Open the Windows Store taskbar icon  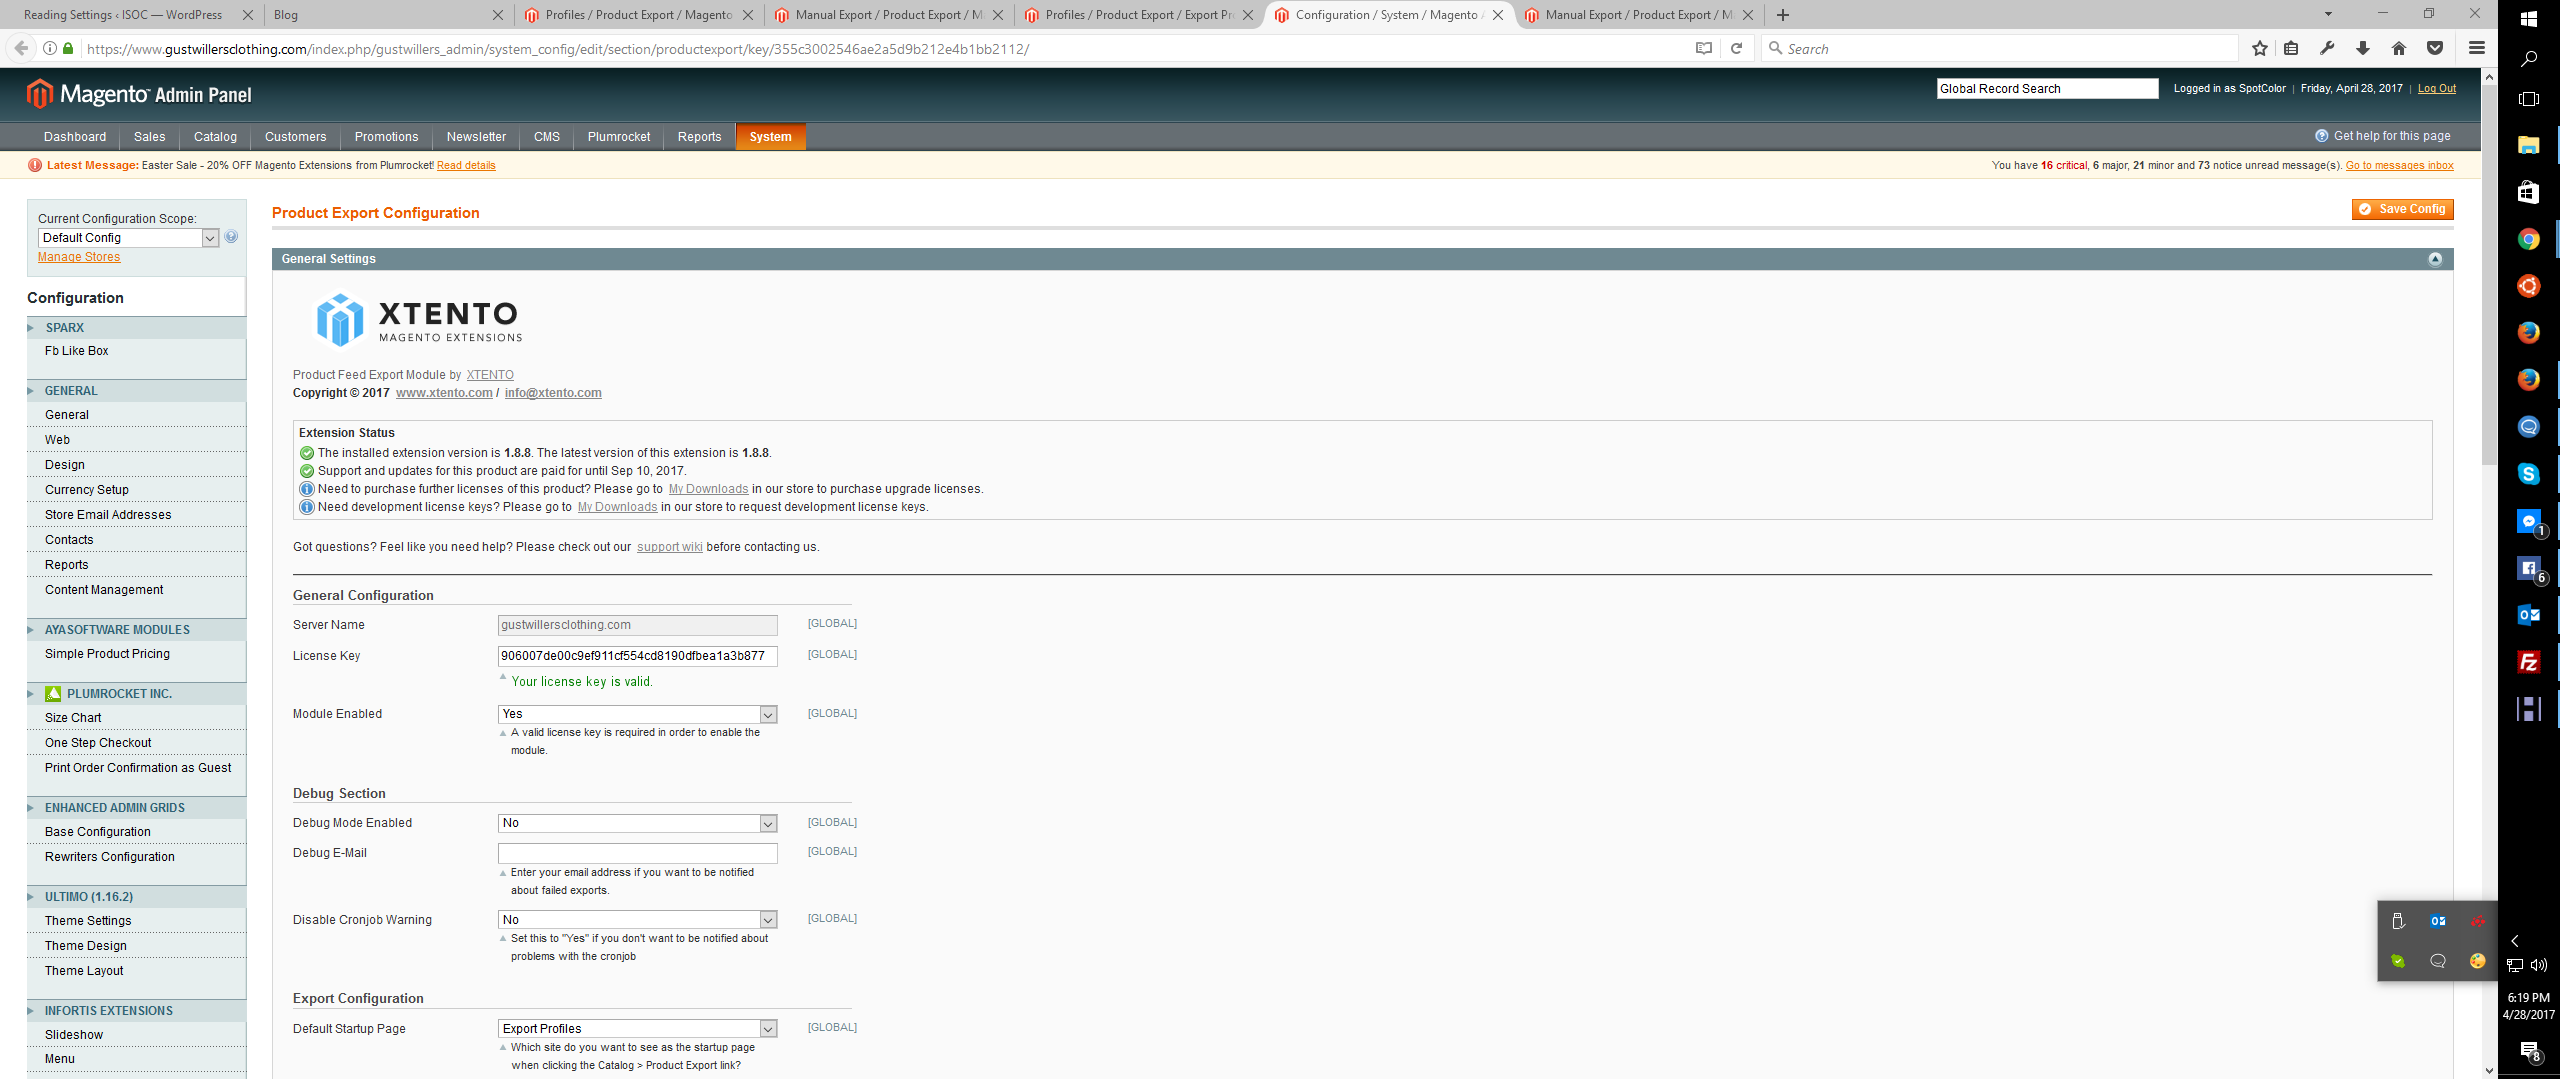pyautogui.click(x=2529, y=192)
